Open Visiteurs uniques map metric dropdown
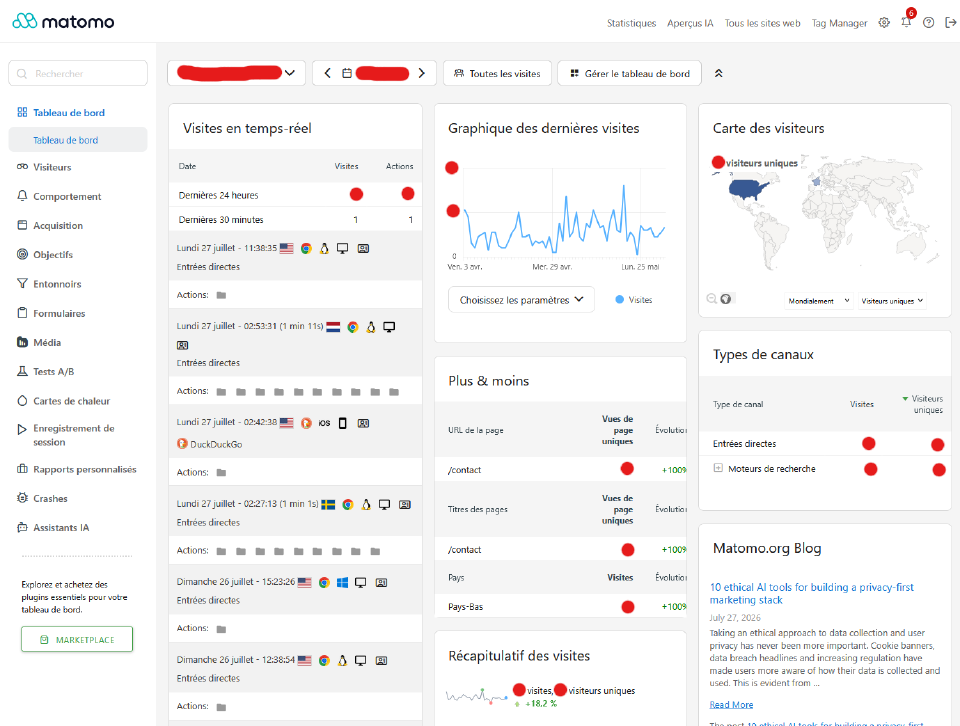The image size is (960, 726). point(892,301)
